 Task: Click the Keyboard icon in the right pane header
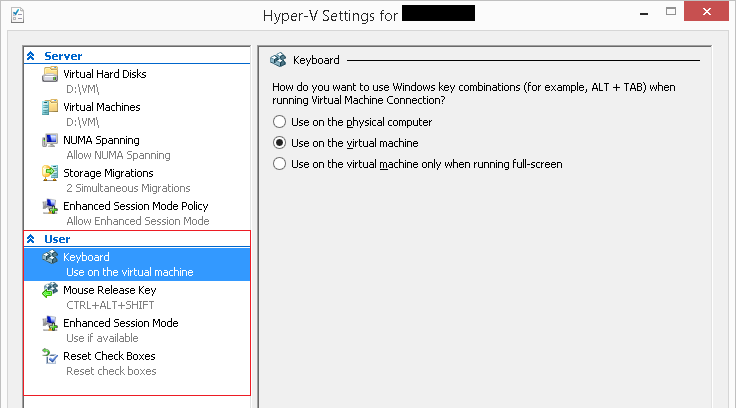[x=278, y=60]
